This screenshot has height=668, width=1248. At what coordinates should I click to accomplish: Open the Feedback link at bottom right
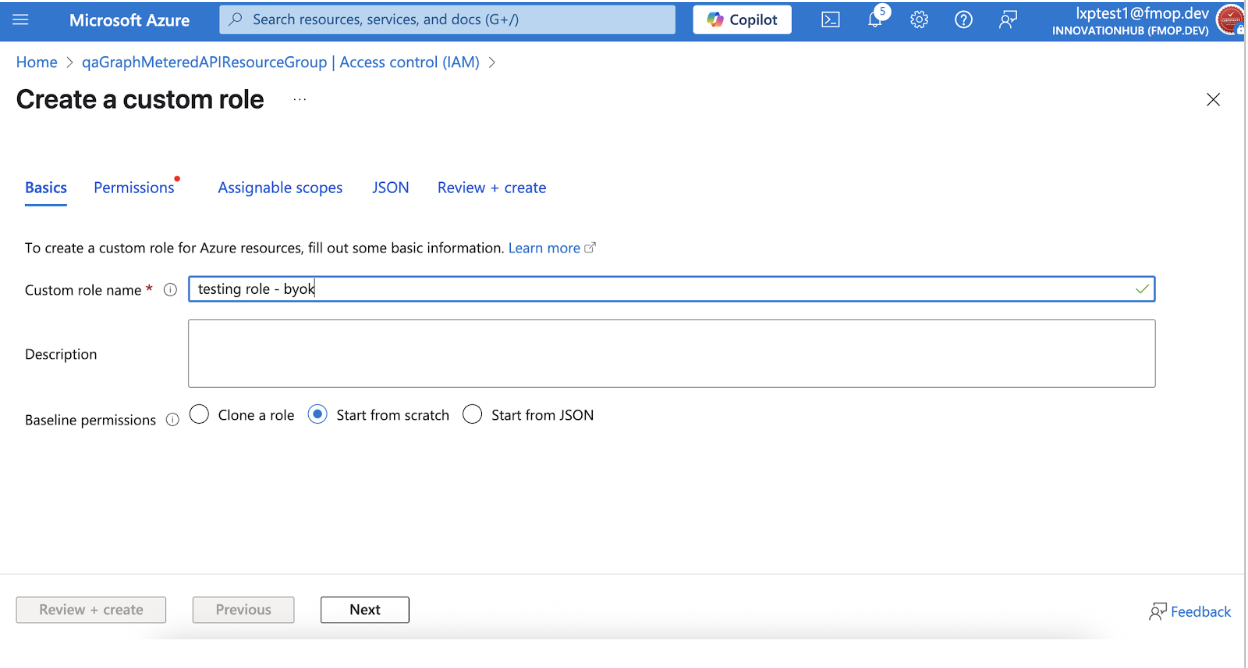1190,612
